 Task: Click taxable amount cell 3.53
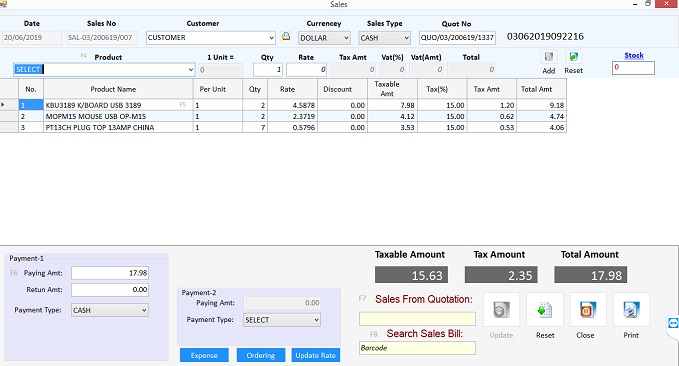(x=392, y=127)
